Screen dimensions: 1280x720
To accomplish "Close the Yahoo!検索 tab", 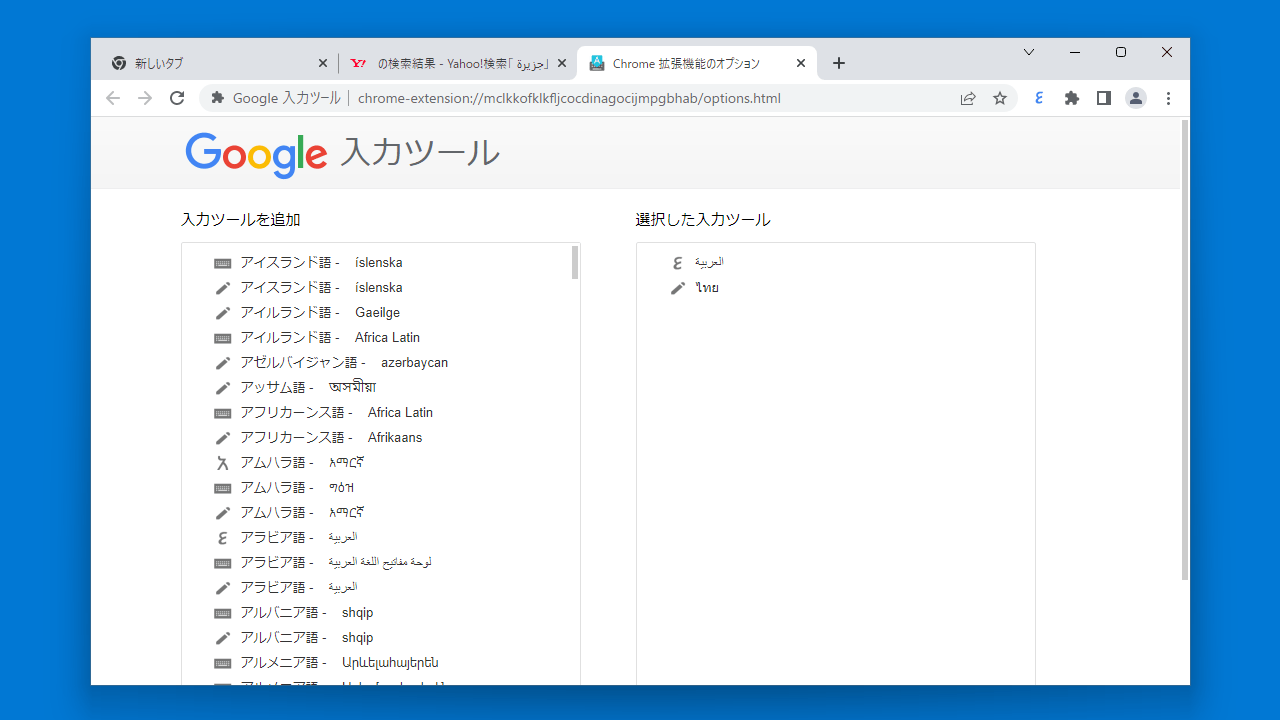I will tap(562, 63).
